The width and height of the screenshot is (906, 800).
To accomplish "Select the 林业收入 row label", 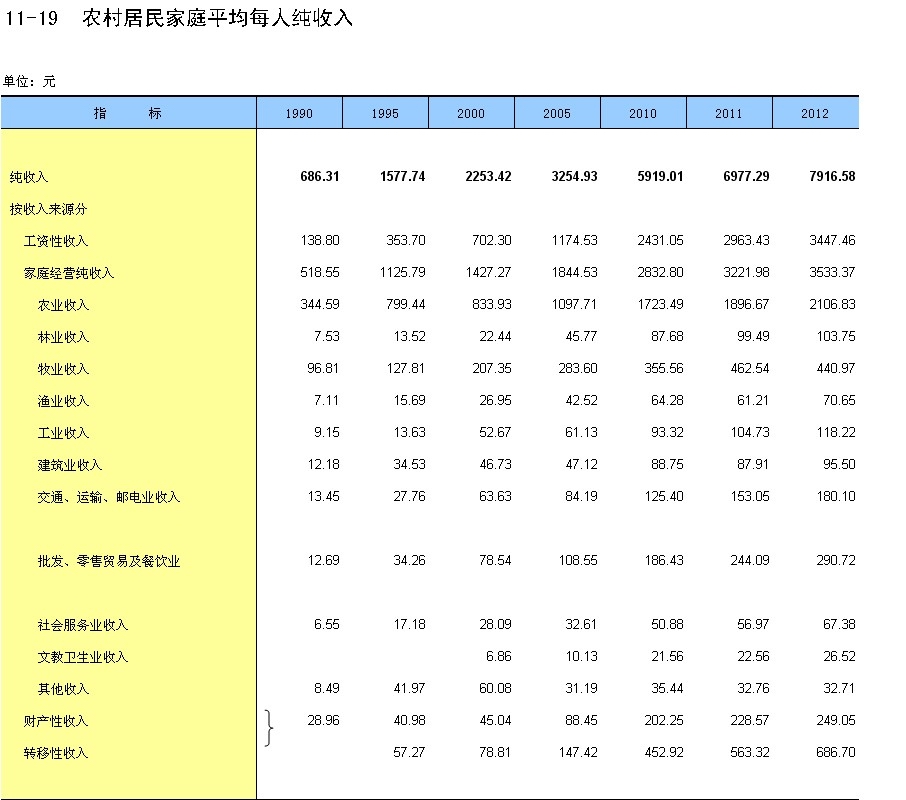I will click(64, 337).
